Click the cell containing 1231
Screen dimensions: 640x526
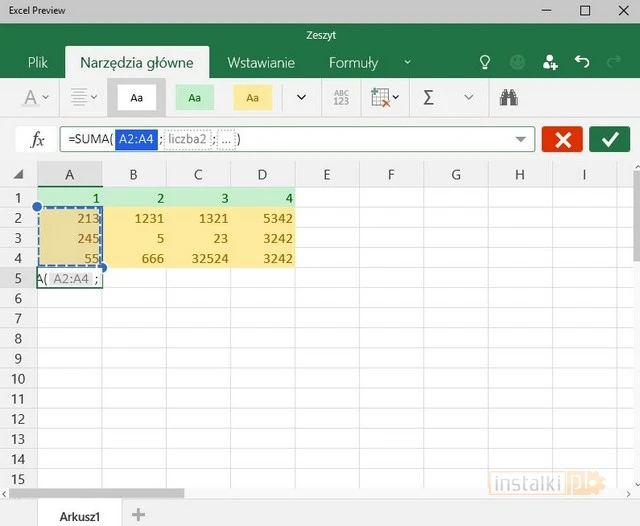click(x=134, y=218)
